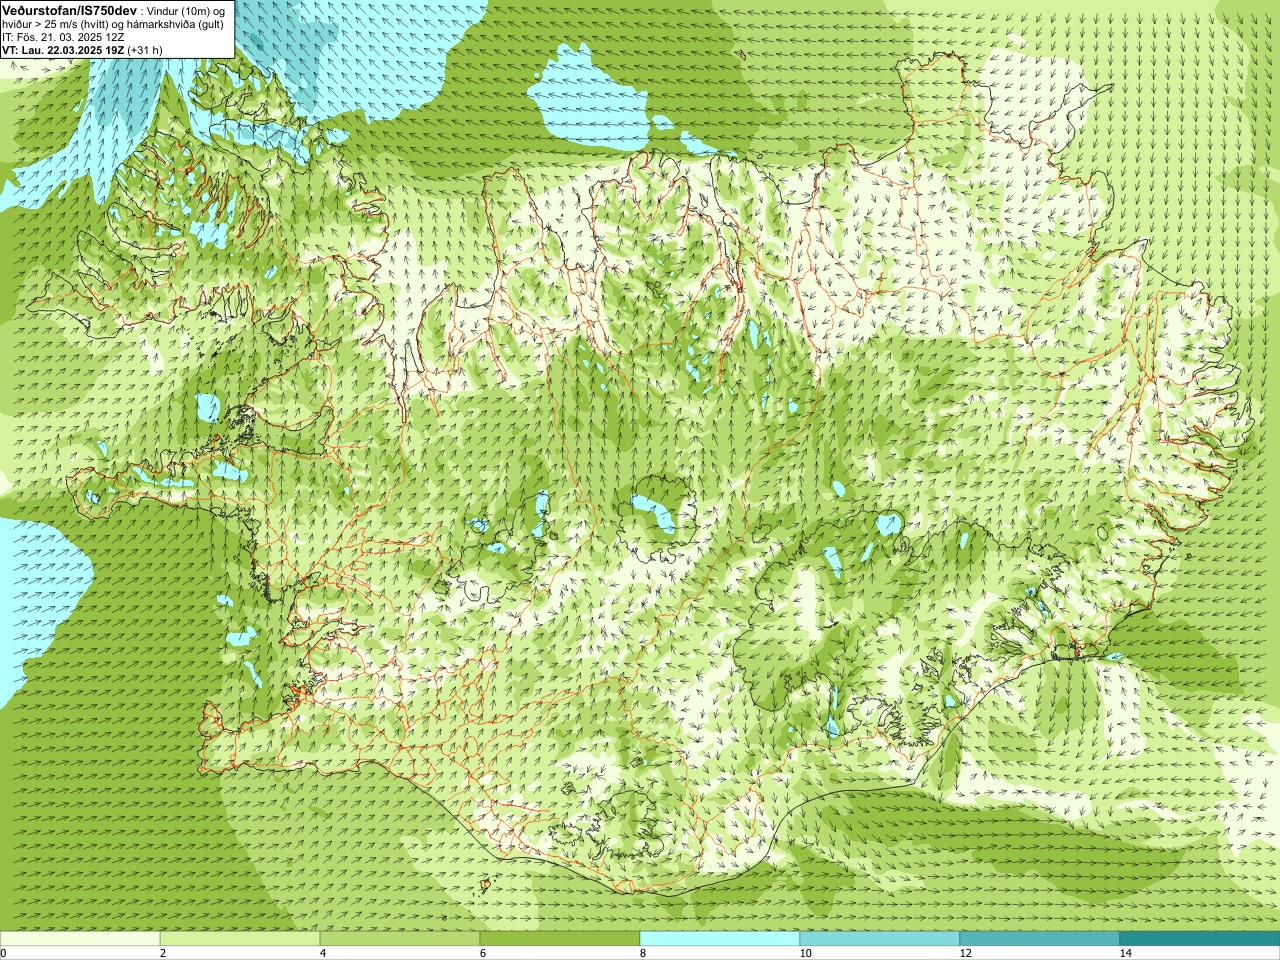Click the 'Veðurstofan/IS750dev' title text
The width and height of the screenshot is (1280, 960).
pos(70,11)
